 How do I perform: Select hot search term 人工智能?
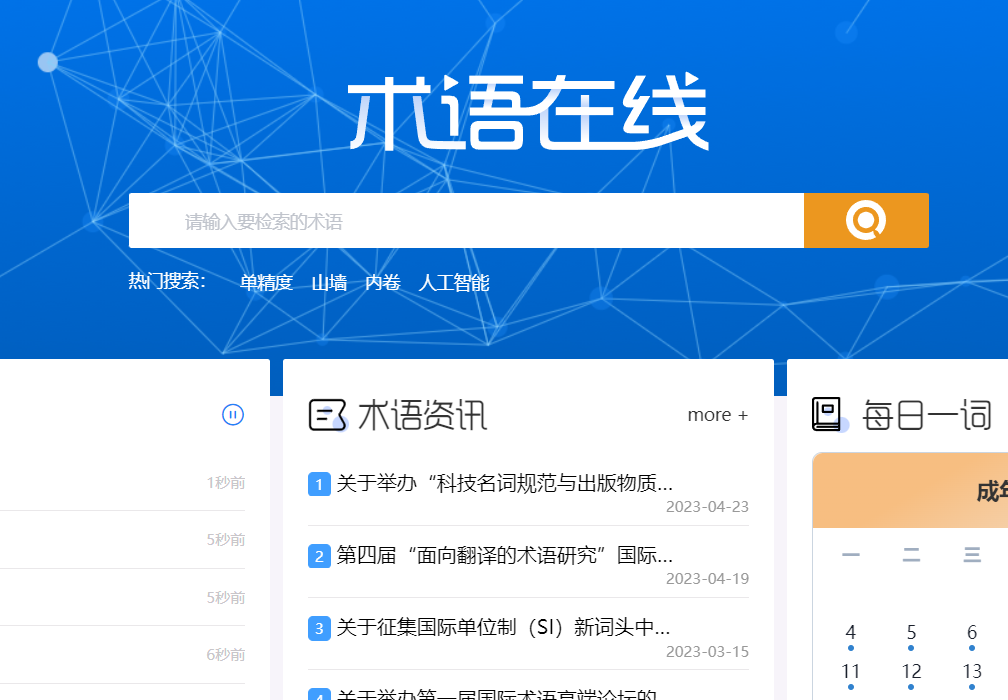pyautogui.click(x=454, y=283)
